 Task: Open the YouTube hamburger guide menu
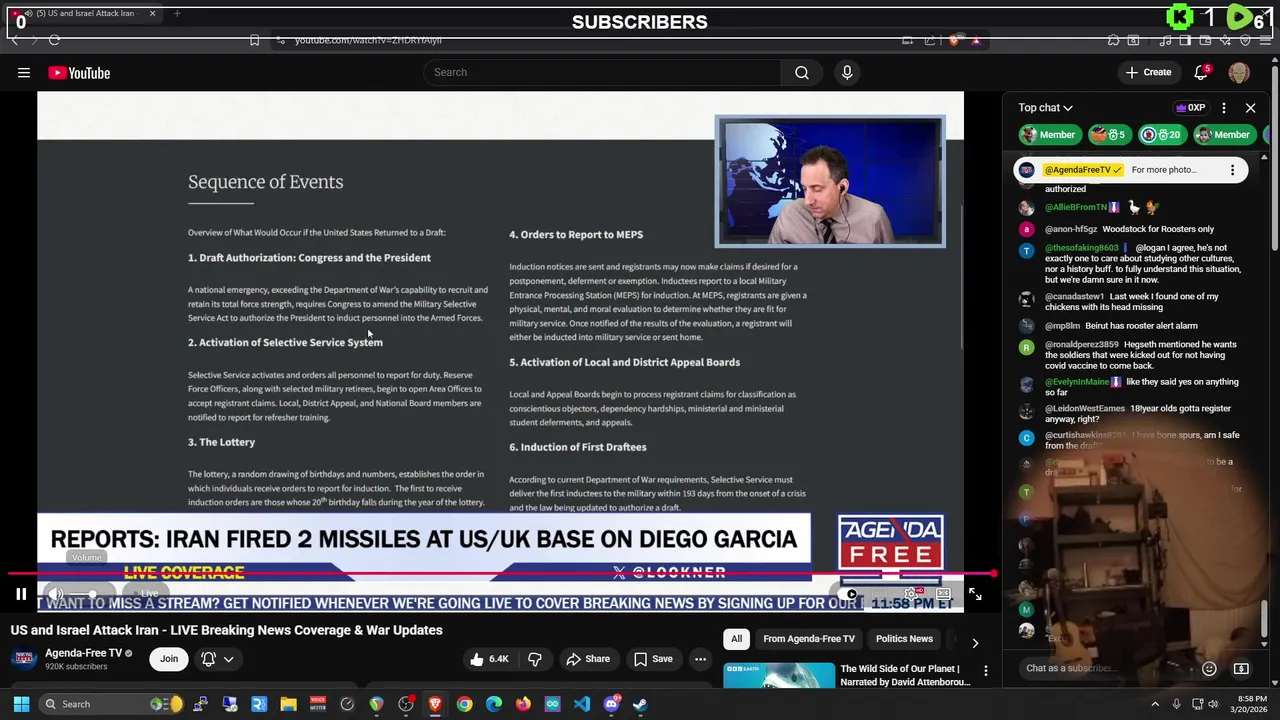(24, 73)
